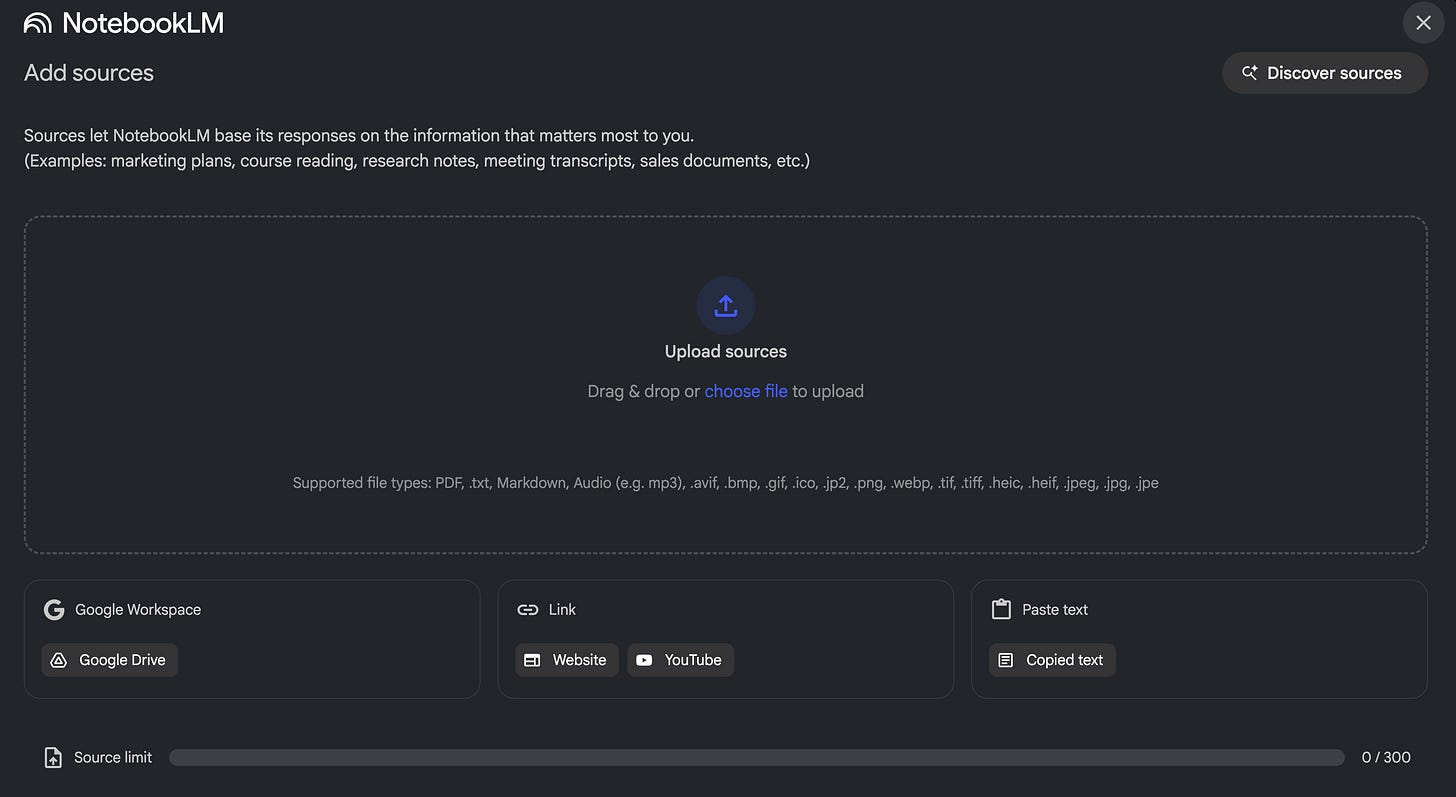Click the Upload sources heading
The width and height of the screenshot is (1456, 797).
click(726, 351)
